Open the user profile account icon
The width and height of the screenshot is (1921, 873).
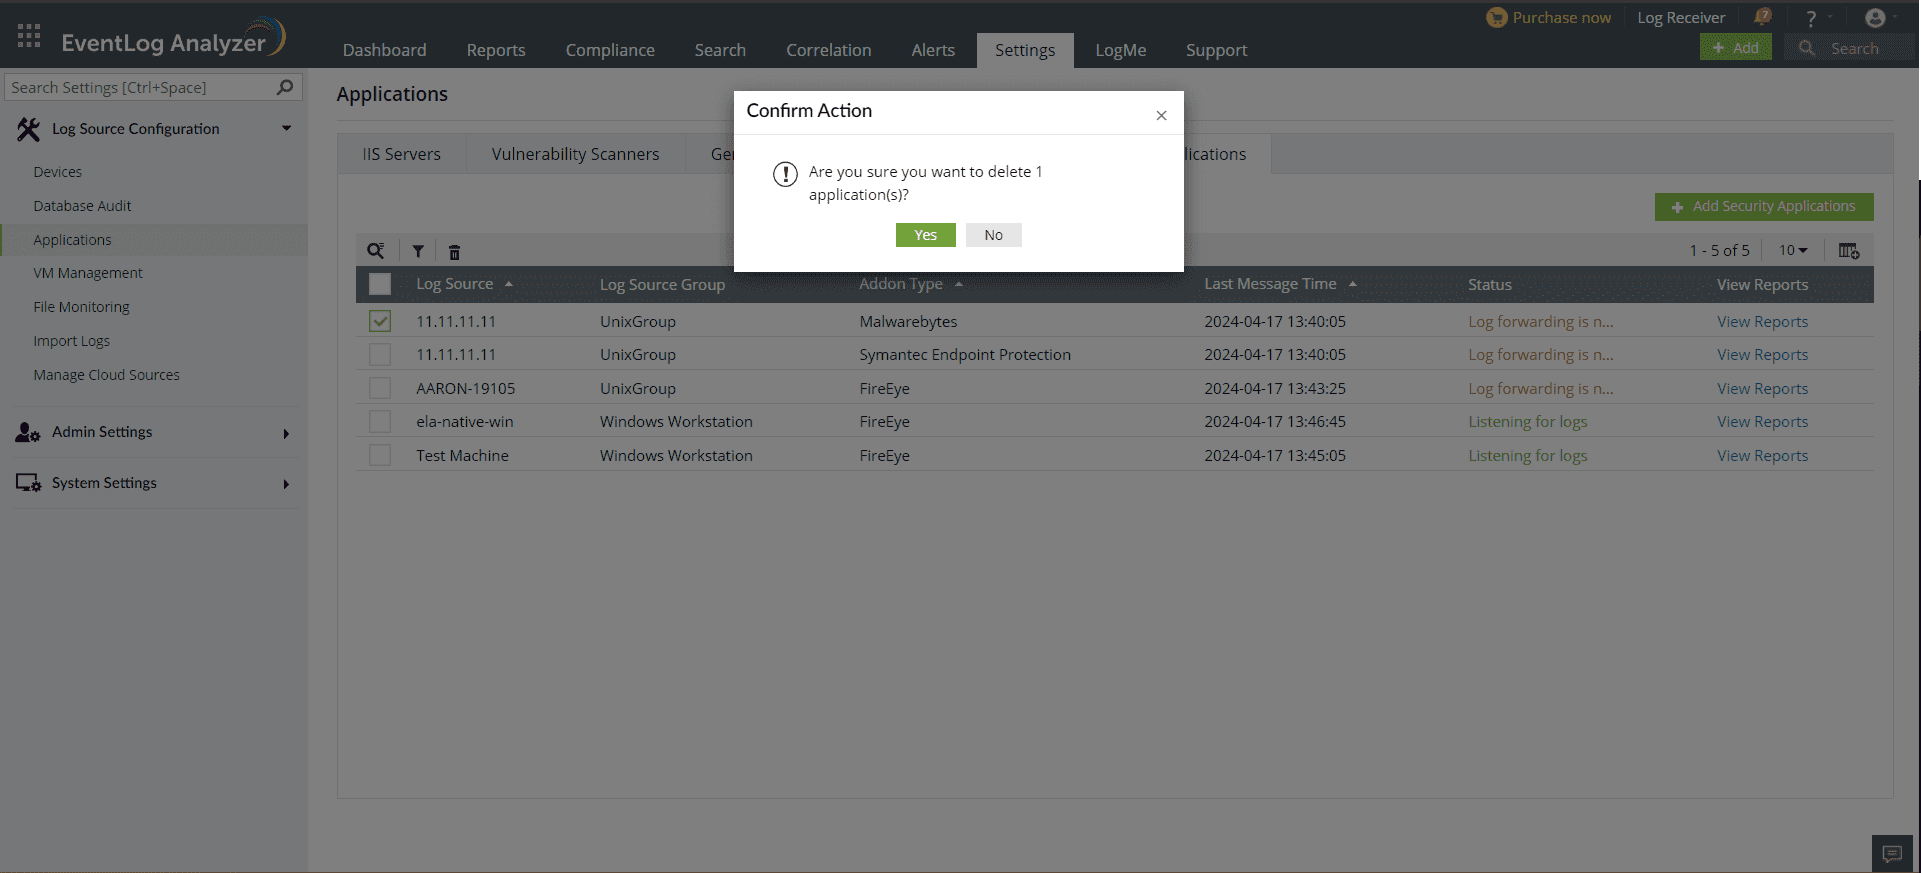tap(1875, 18)
